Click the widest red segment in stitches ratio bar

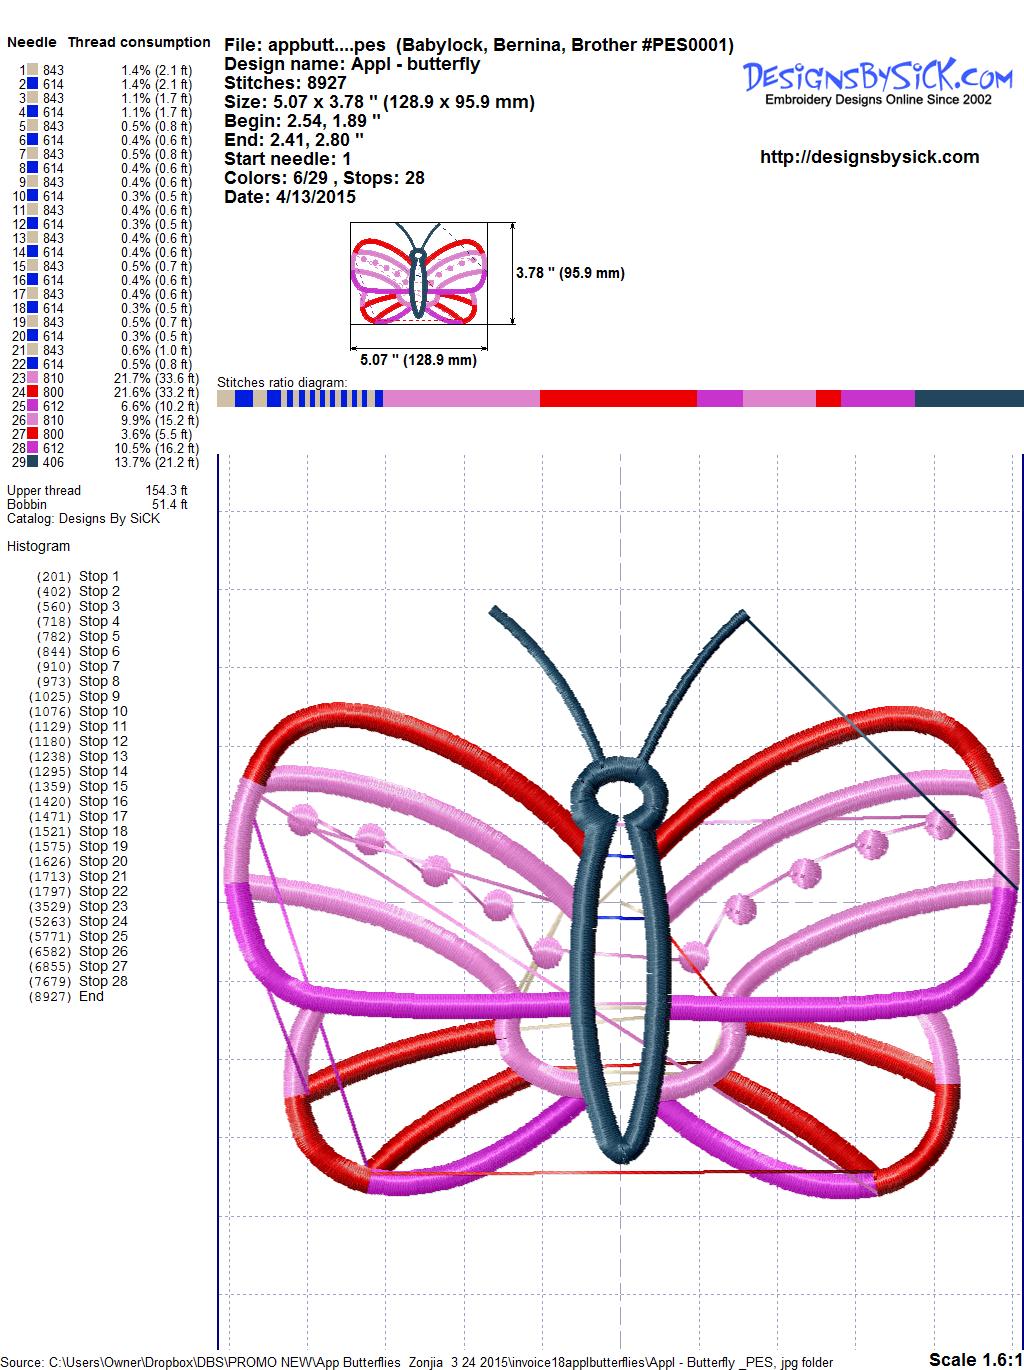pyautogui.click(x=617, y=399)
